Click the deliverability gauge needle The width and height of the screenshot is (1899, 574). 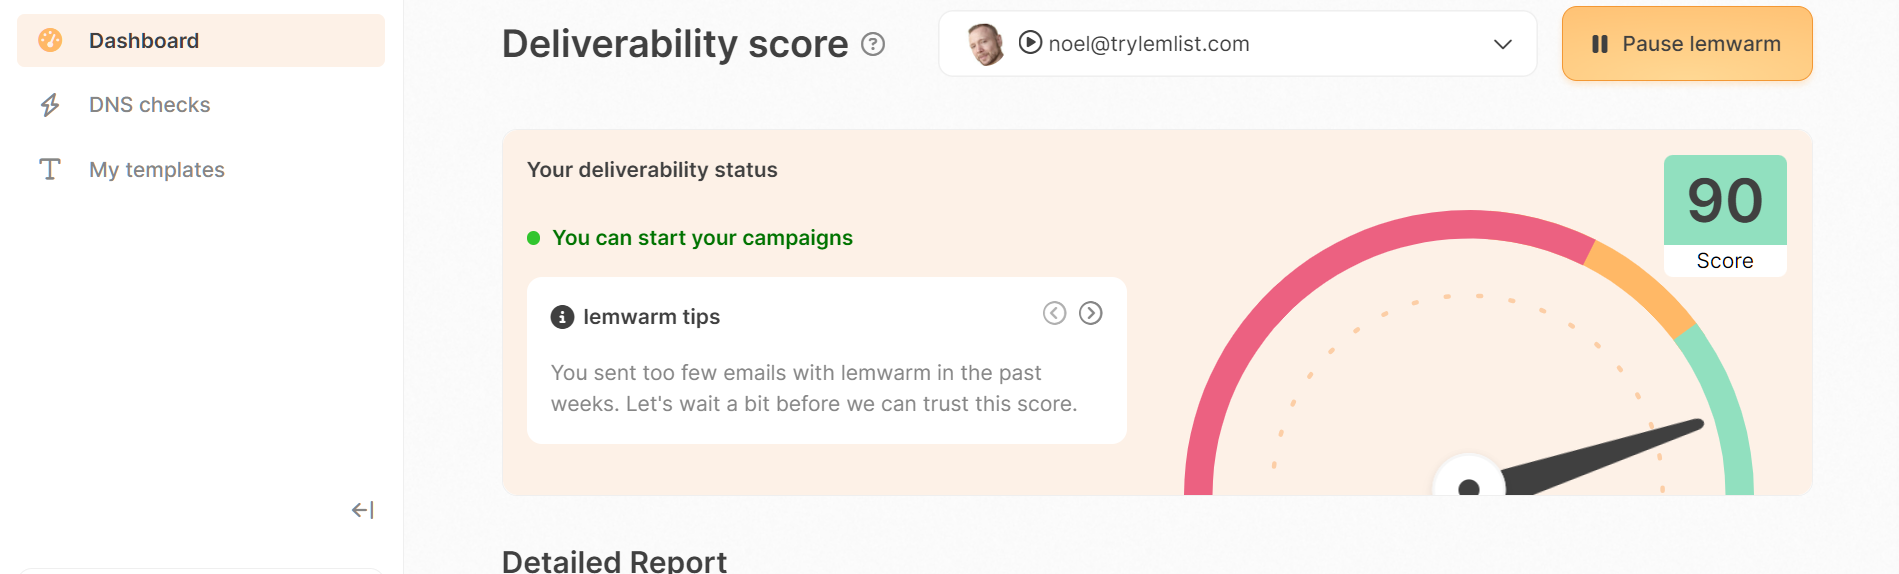[x=1600, y=453]
